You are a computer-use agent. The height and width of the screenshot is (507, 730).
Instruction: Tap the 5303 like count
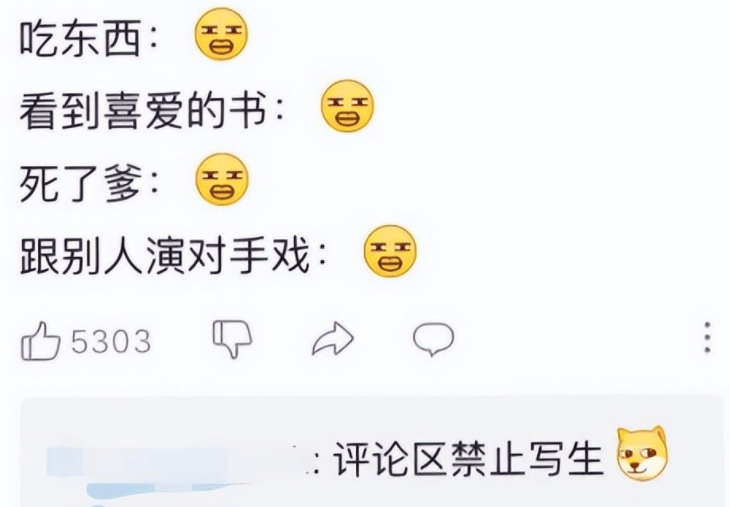point(111,341)
